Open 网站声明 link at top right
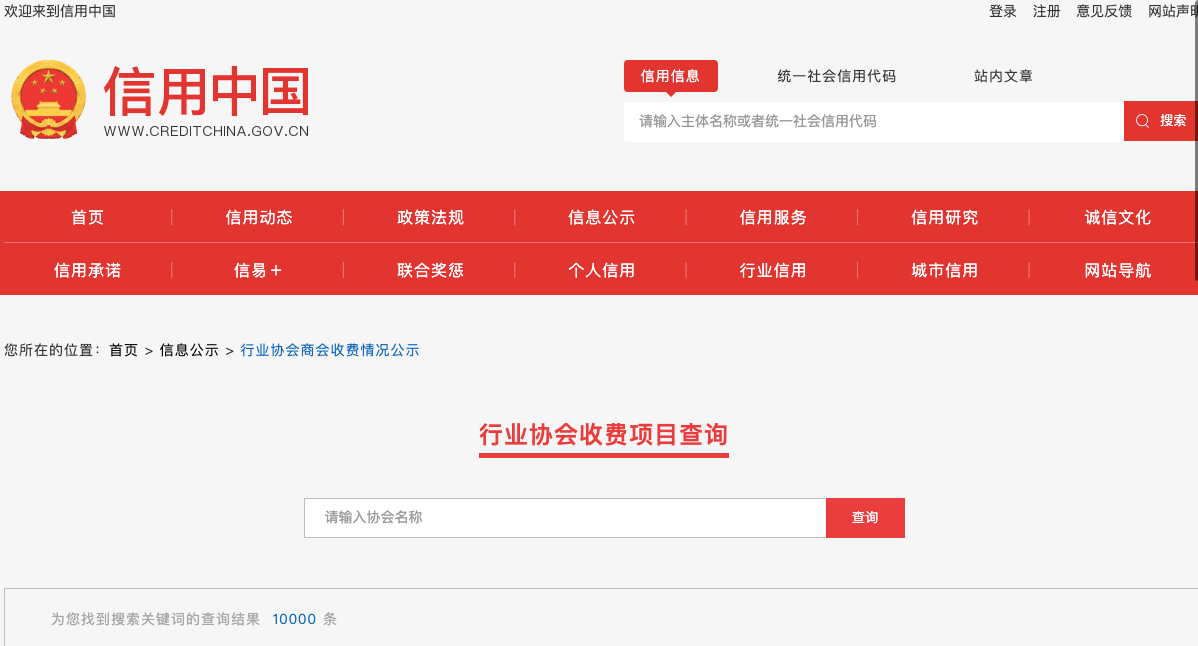The image size is (1198, 646). pos(1173,11)
